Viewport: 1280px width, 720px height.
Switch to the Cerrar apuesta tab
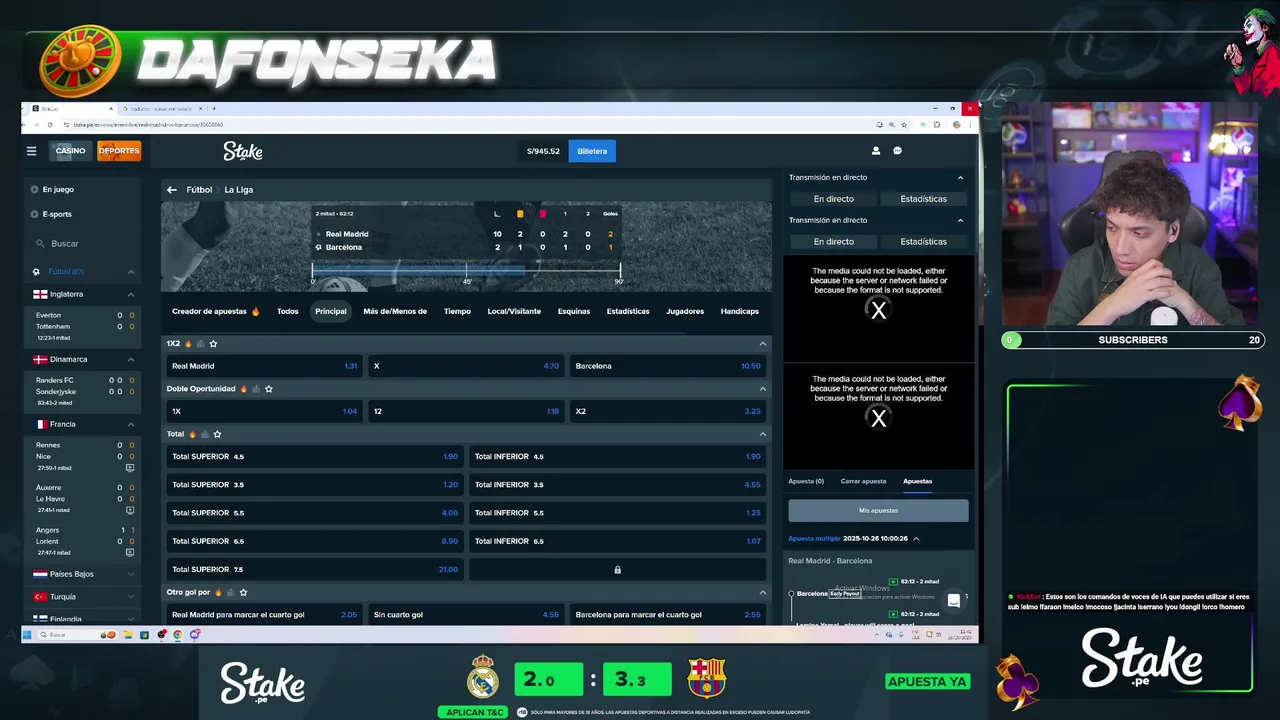[864, 481]
